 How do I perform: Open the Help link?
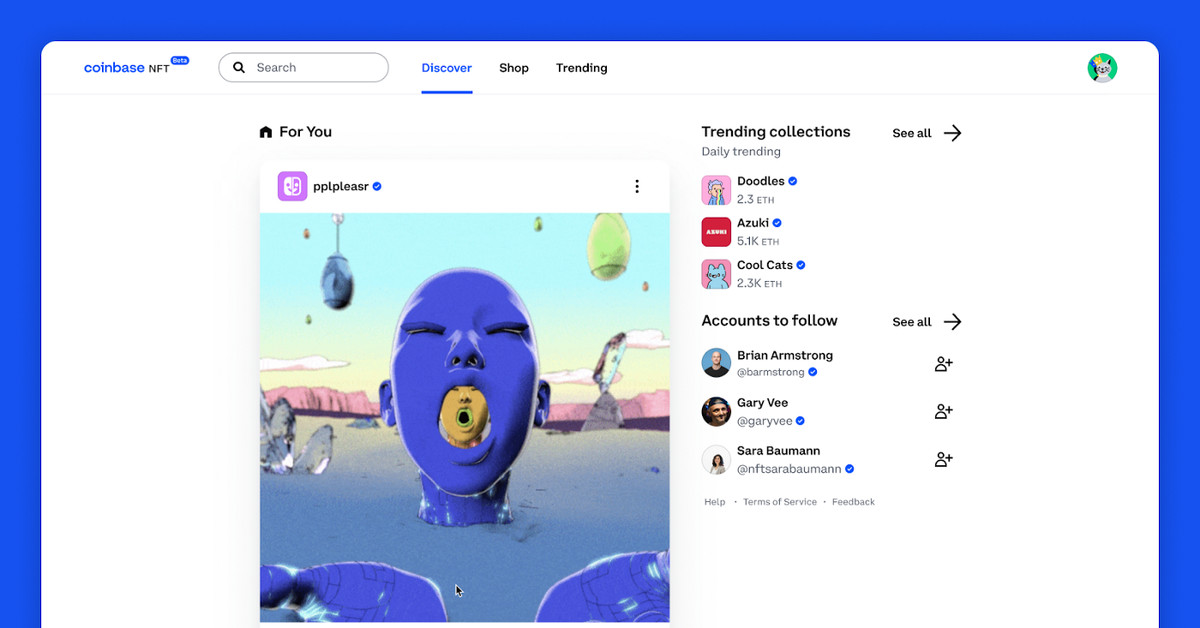715,502
